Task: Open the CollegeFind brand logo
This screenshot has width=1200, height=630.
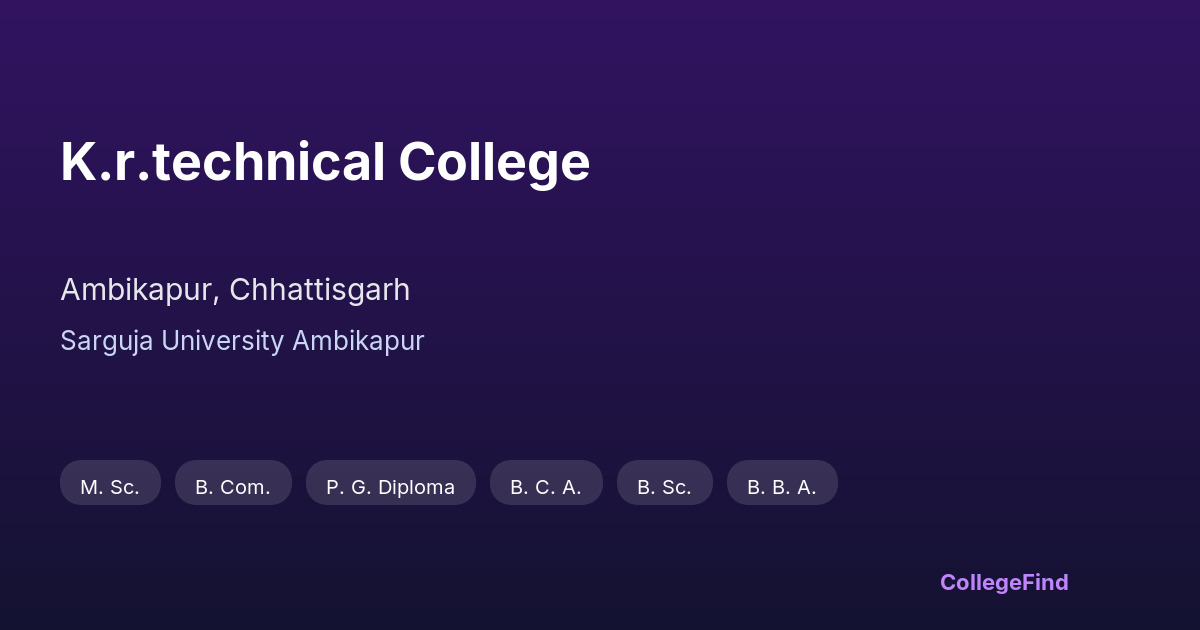Action: [x=1004, y=582]
